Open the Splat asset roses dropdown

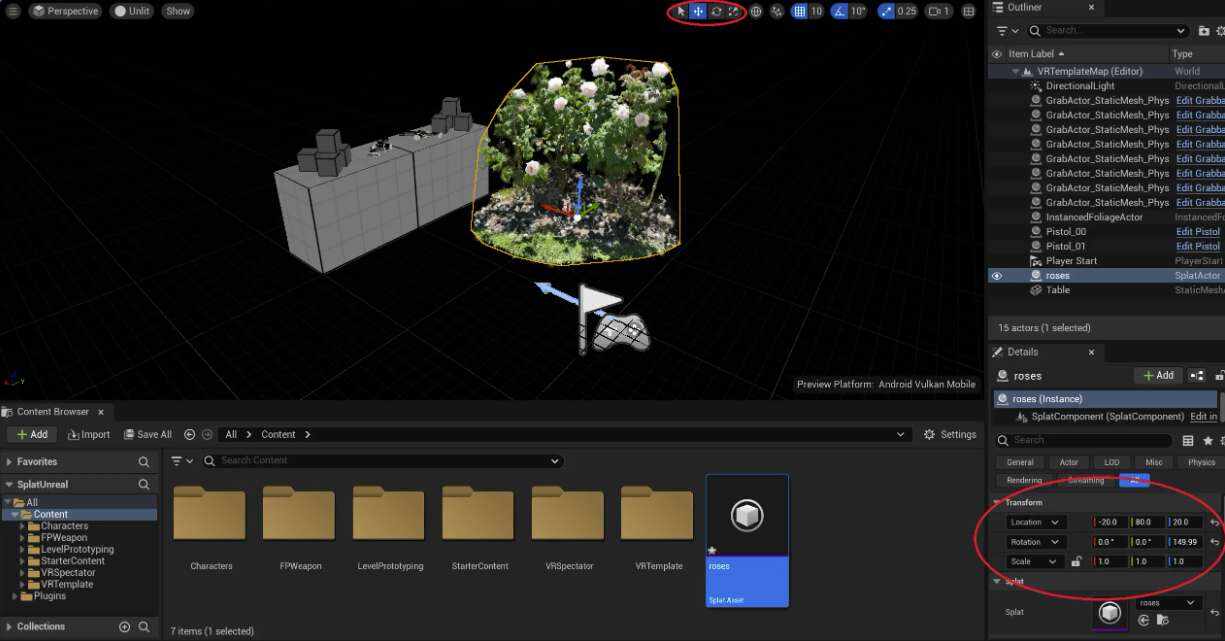coord(1169,603)
